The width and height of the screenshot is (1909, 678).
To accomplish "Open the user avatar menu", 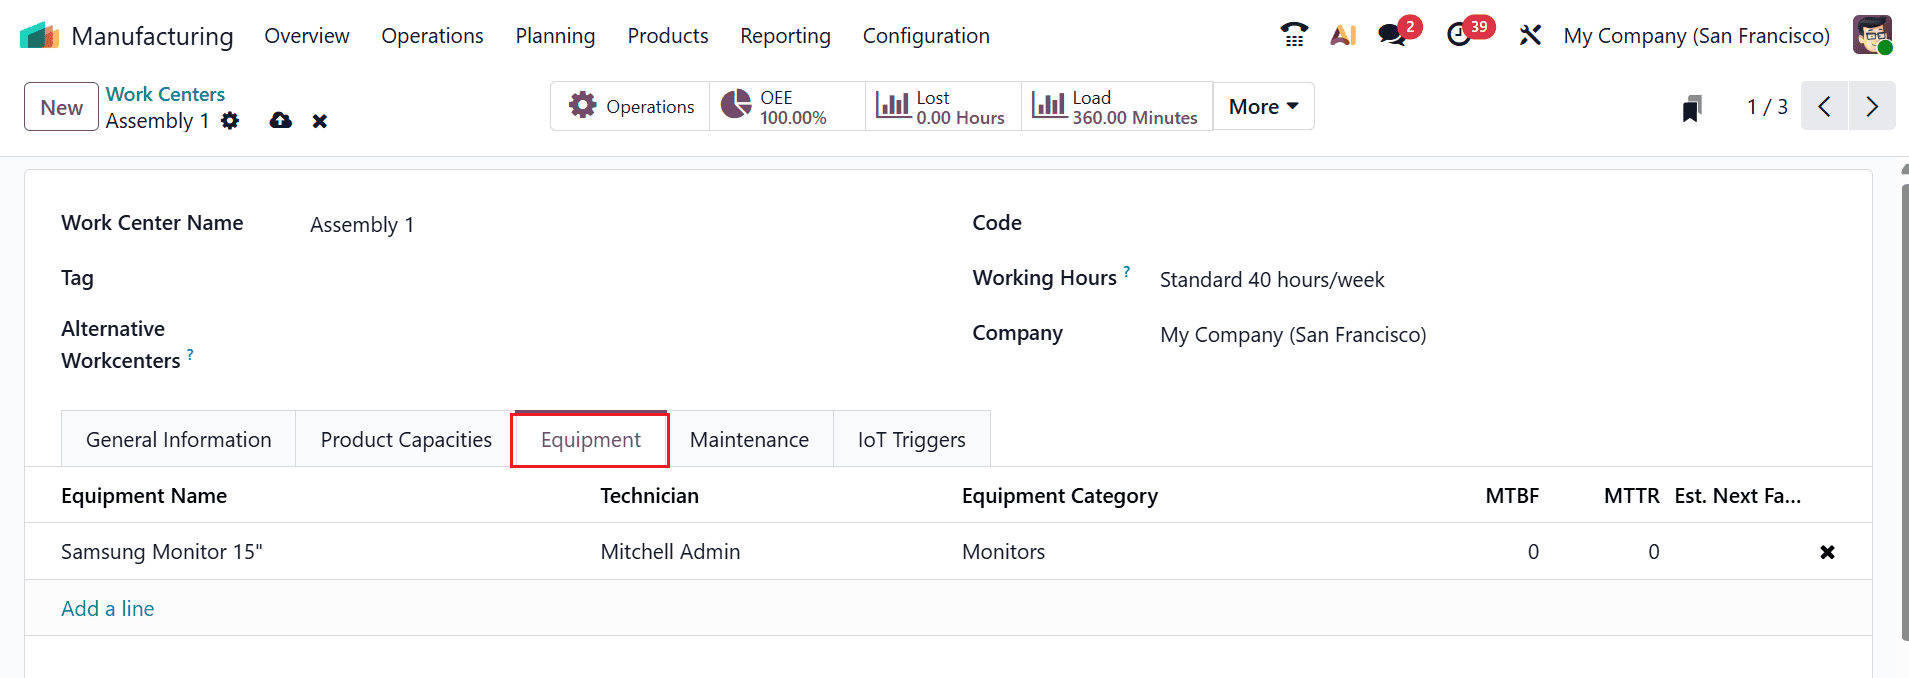I will [1872, 35].
